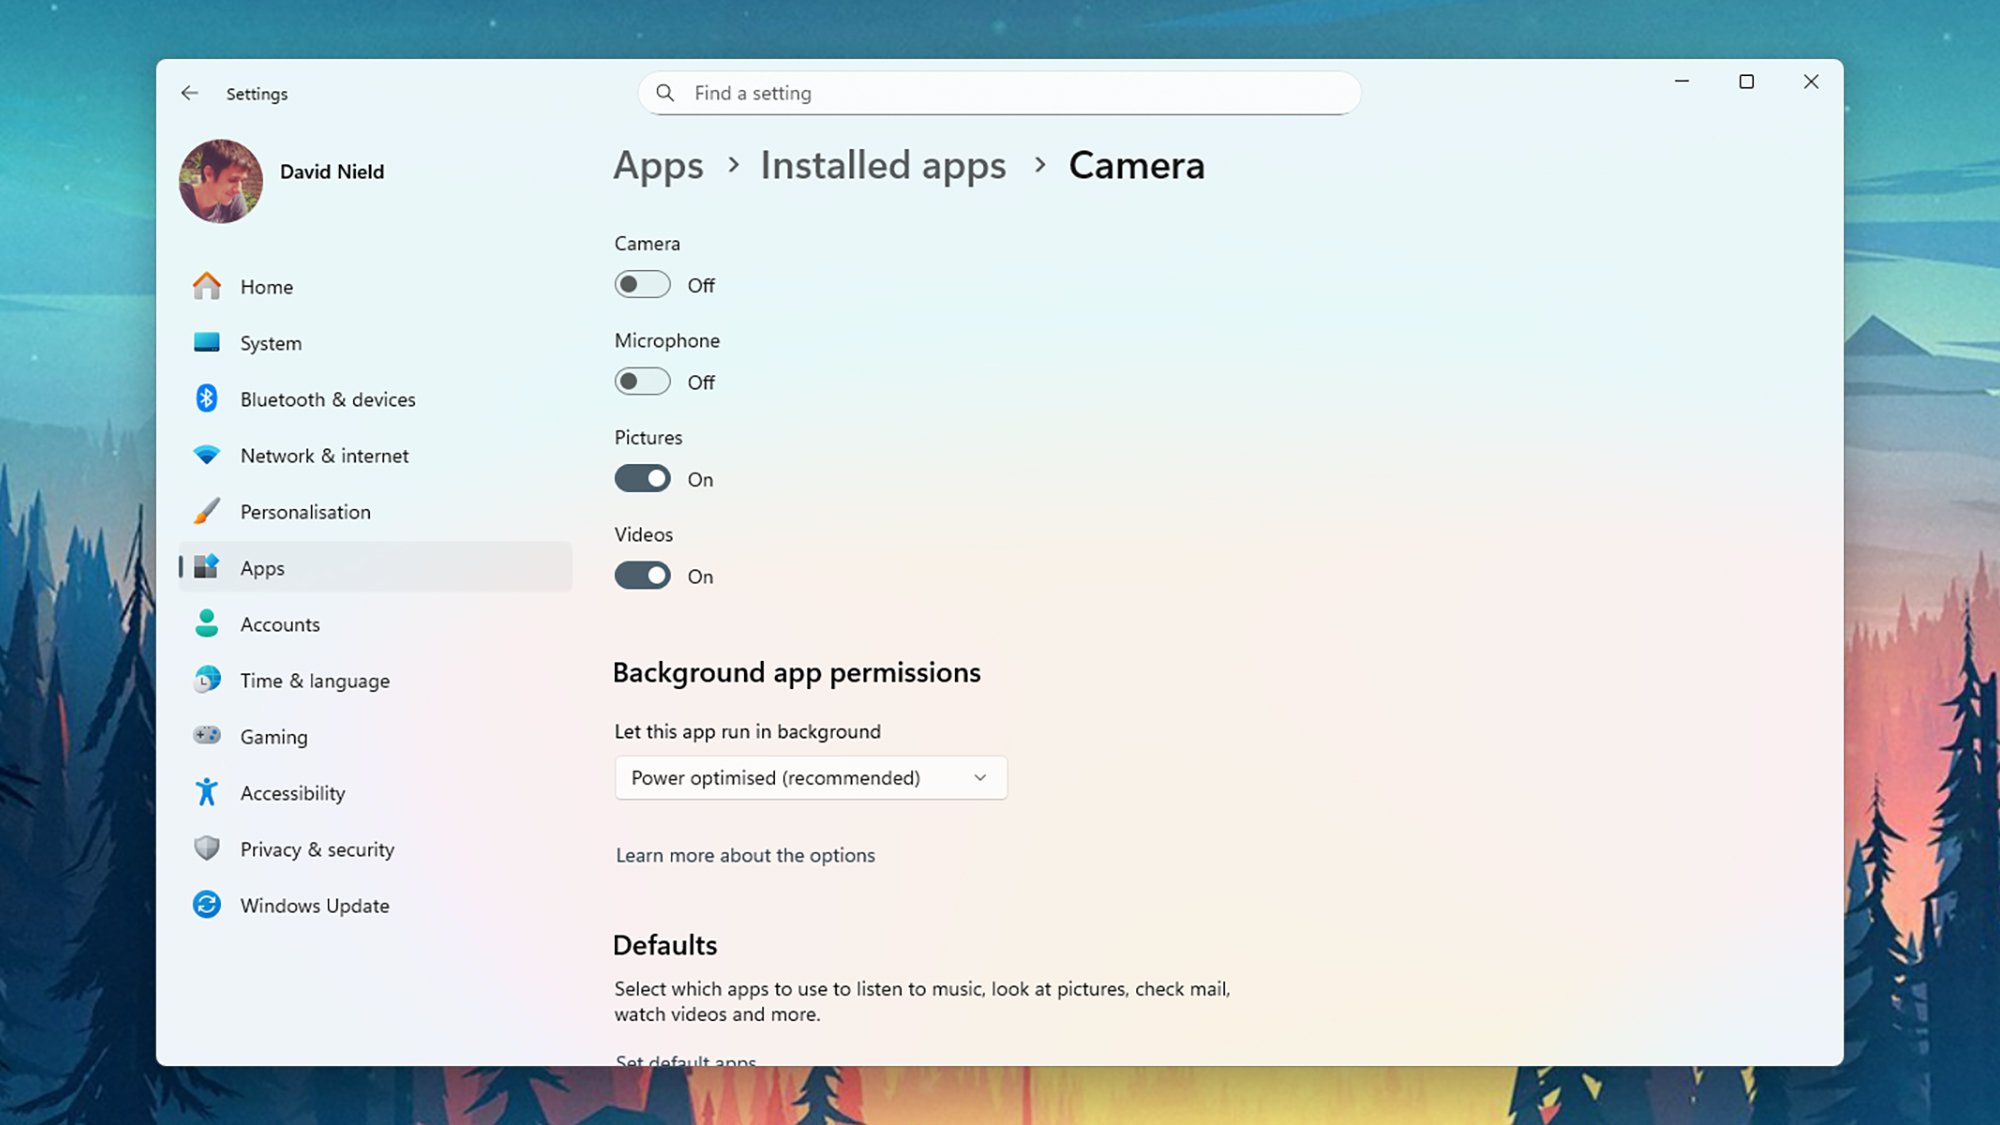Select the Windows Update label
The image size is (2000, 1125).
click(314, 906)
